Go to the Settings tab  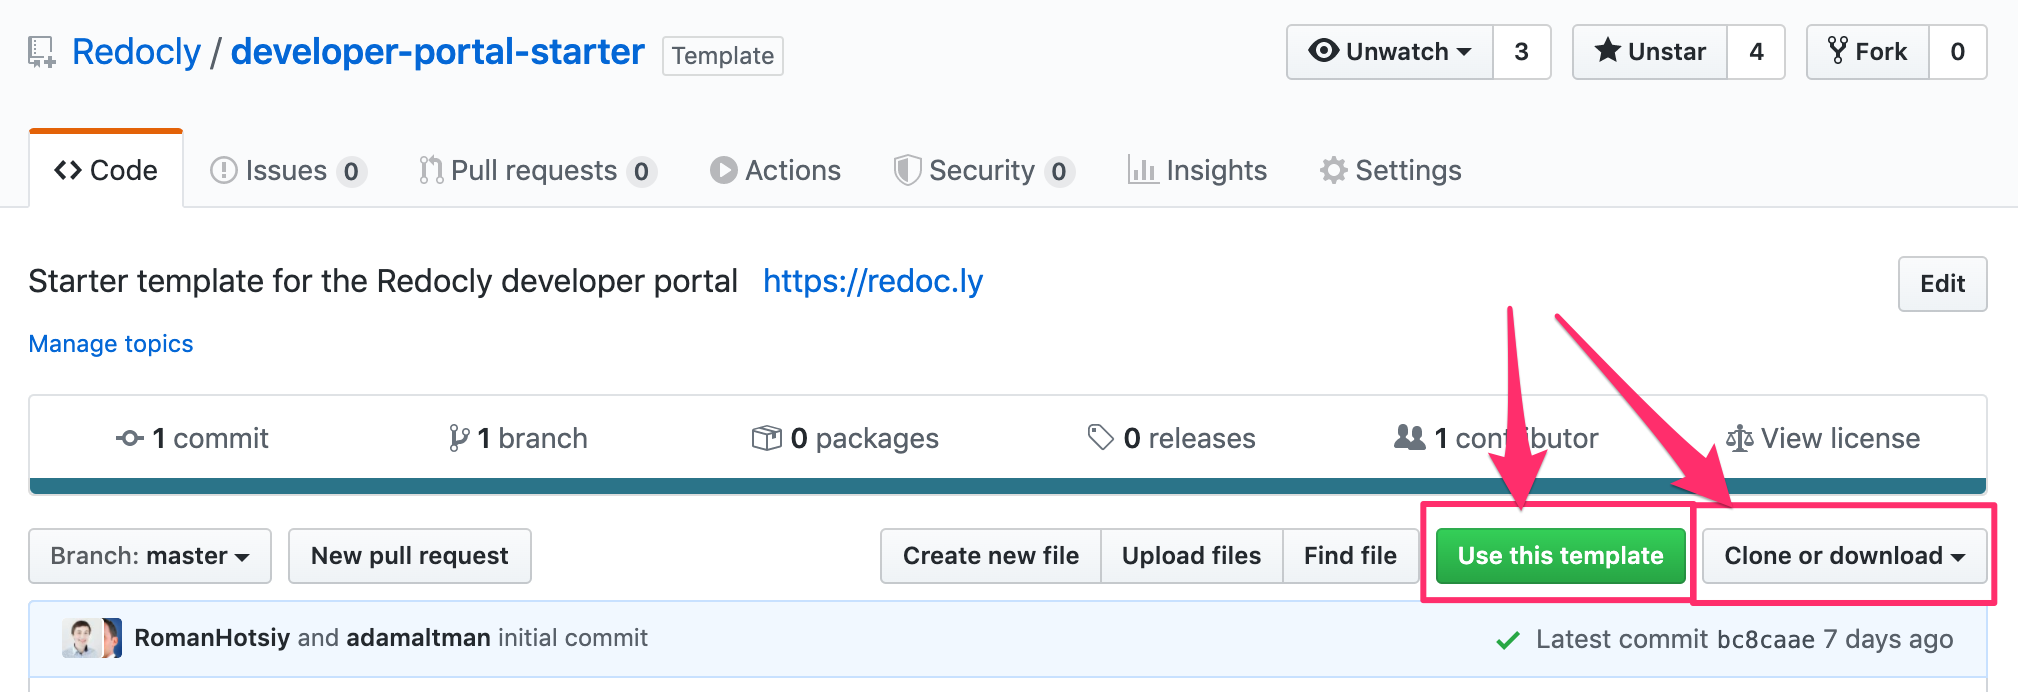(x=1390, y=171)
